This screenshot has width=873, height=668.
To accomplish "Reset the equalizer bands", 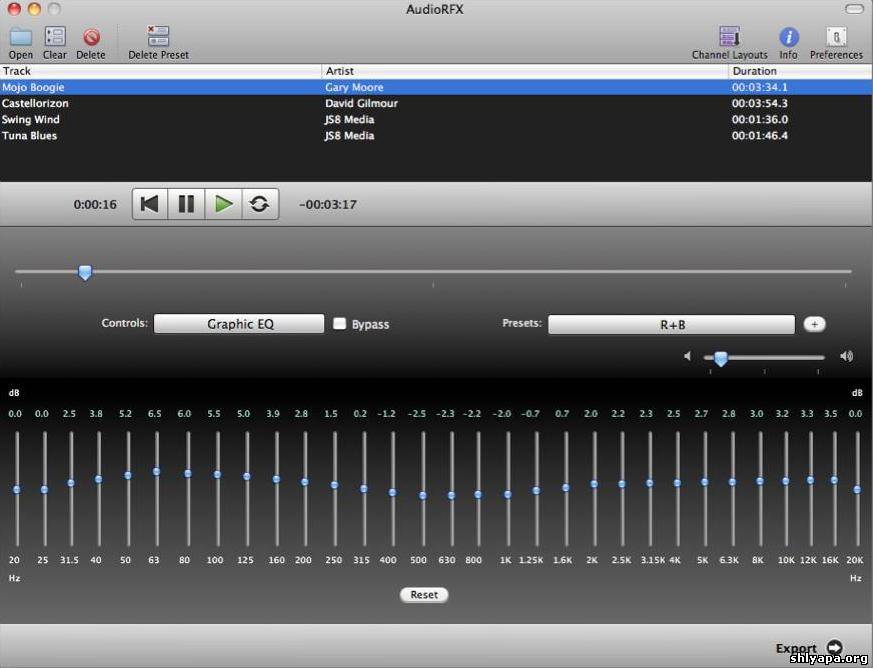I will click(424, 594).
